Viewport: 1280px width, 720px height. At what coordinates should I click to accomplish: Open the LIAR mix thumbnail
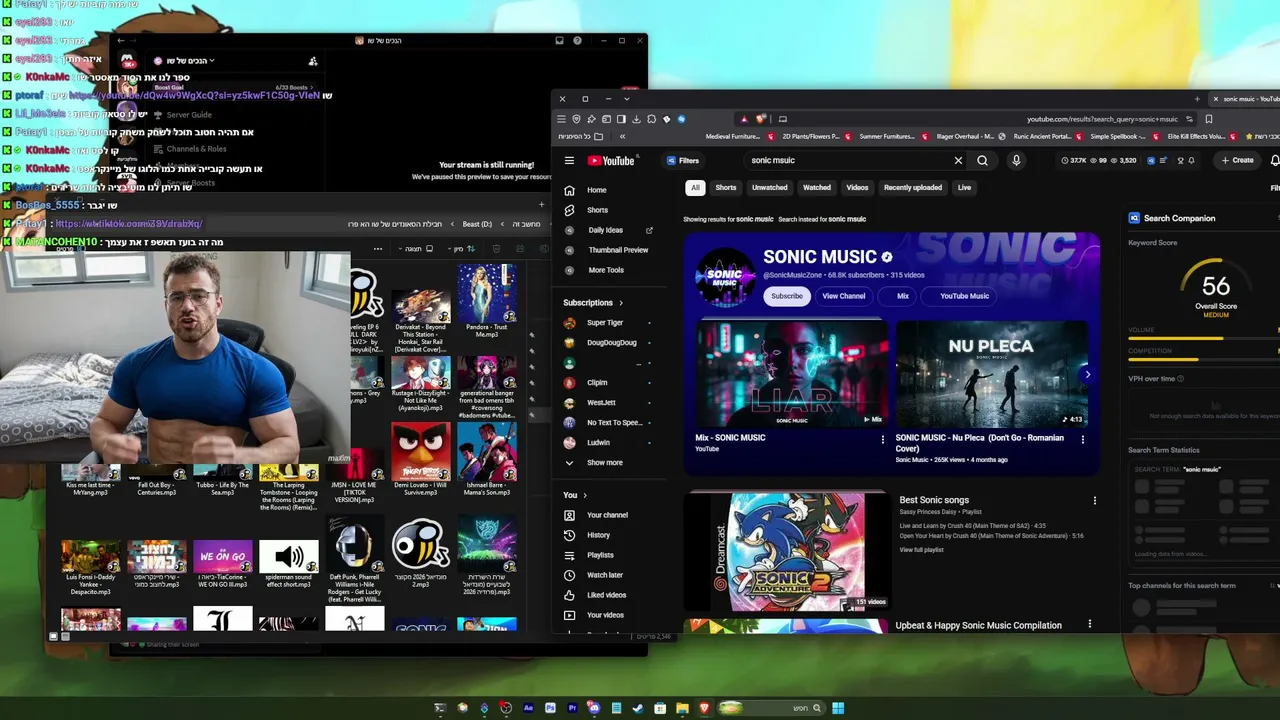(x=791, y=374)
